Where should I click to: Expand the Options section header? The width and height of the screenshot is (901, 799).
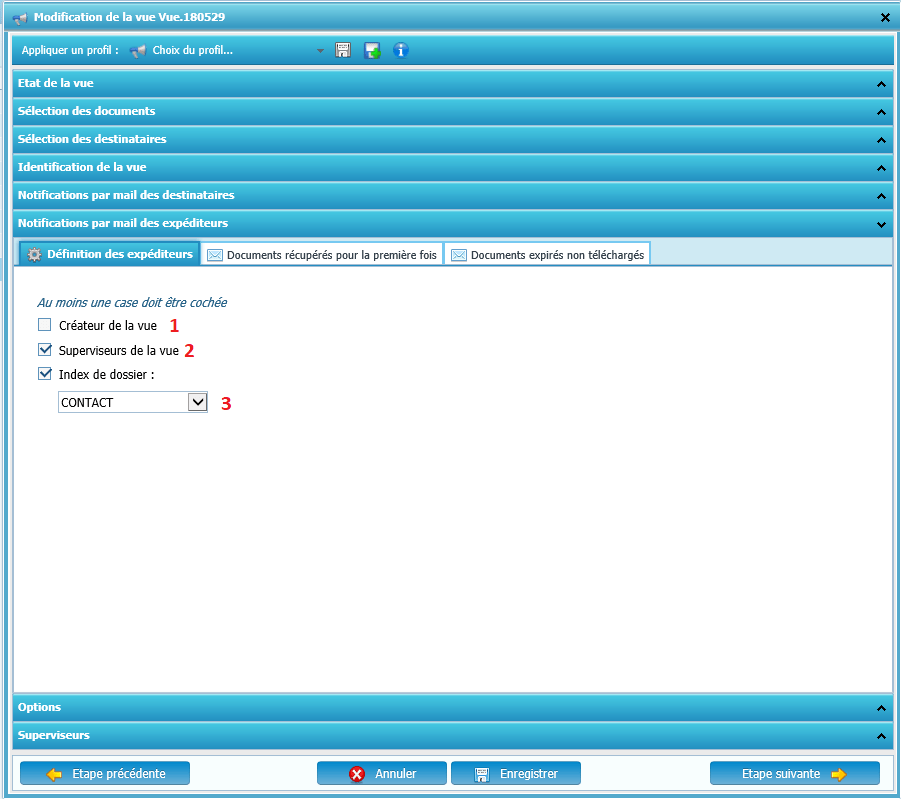[450, 708]
